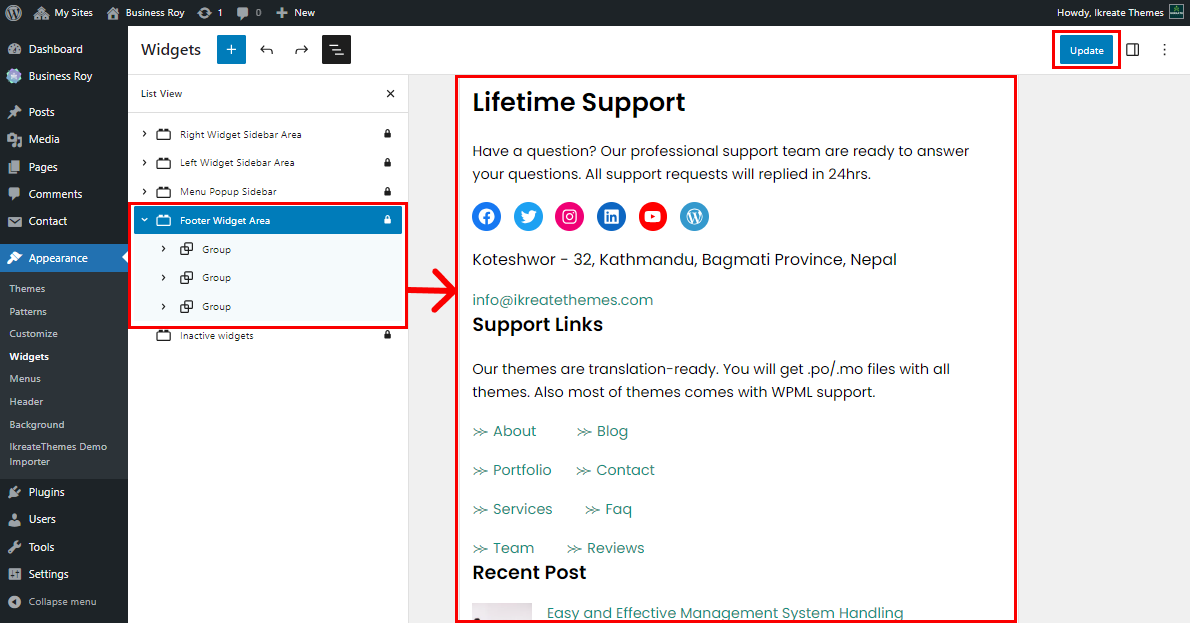1190x623 pixels.
Task: Open Customize under Appearance
Action: coord(33,334)
